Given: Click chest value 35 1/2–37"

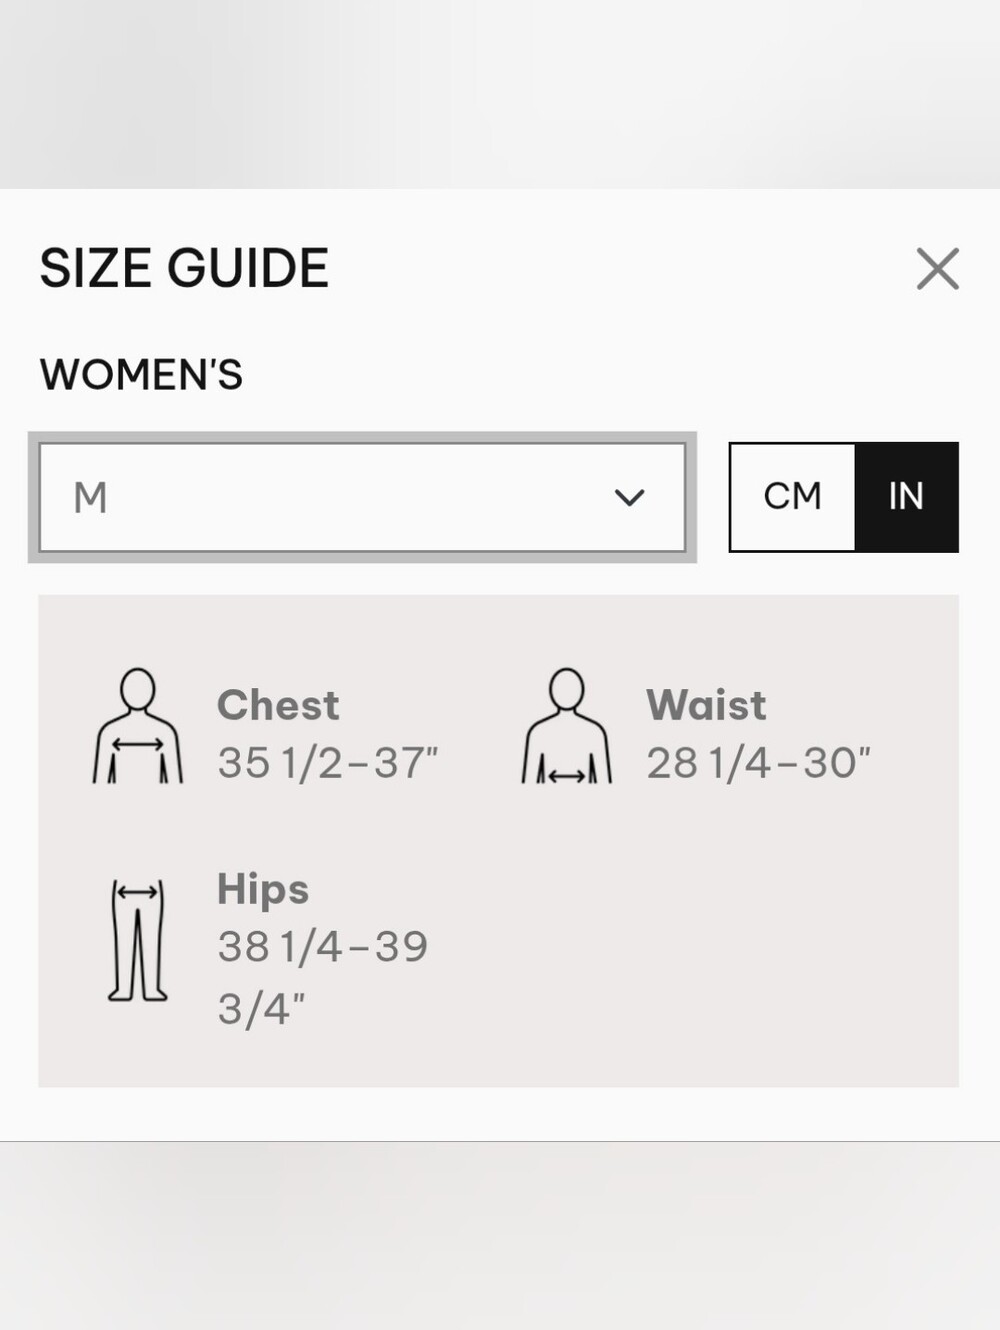Looking at the screenshot, I should (x=328, y=763).
